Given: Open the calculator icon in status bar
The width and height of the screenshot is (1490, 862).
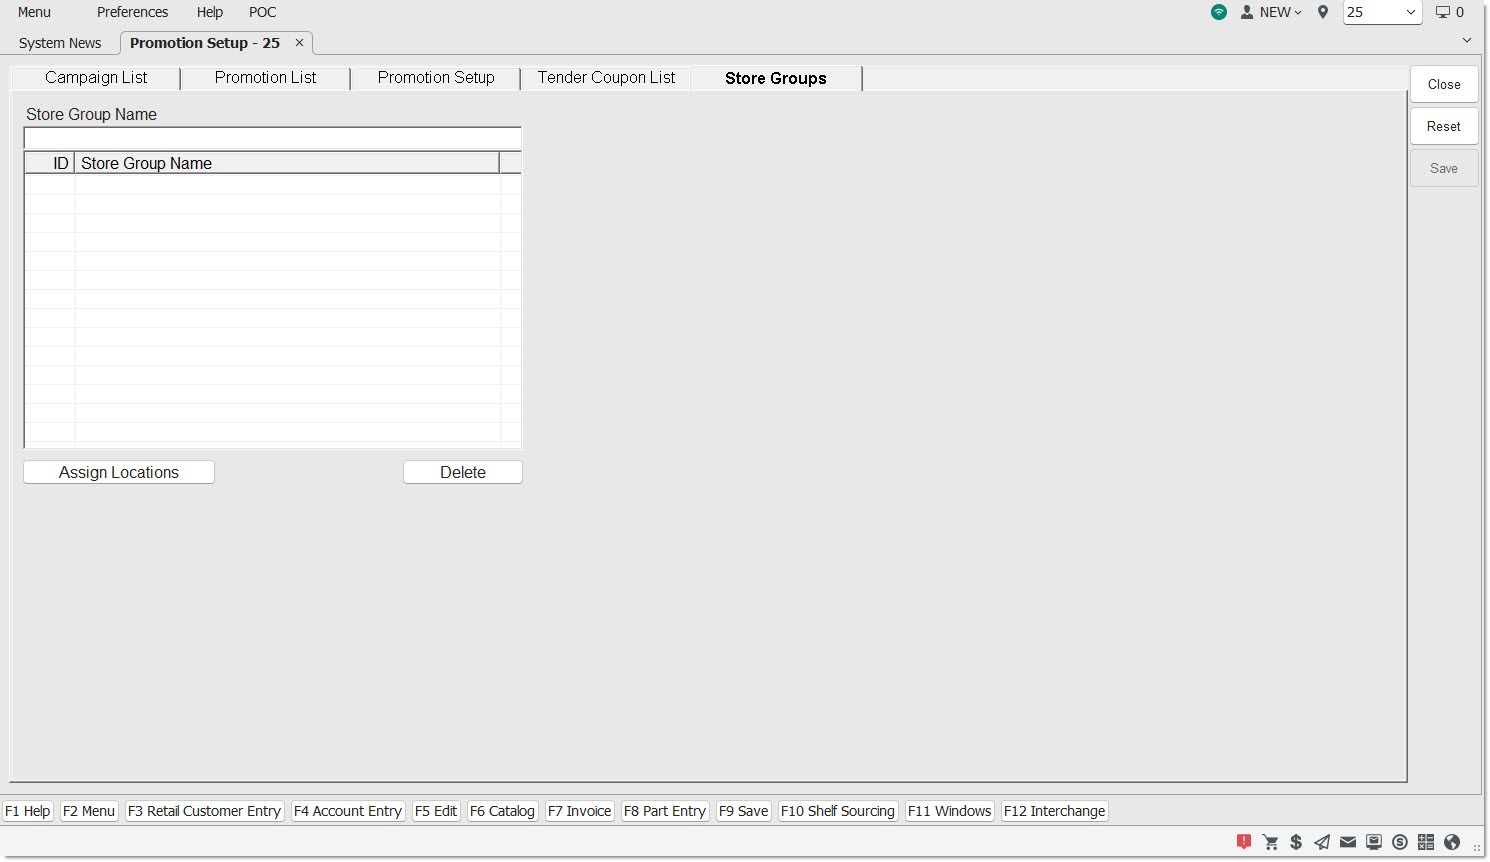Looking at the screenshot, I should point(1426,842).
